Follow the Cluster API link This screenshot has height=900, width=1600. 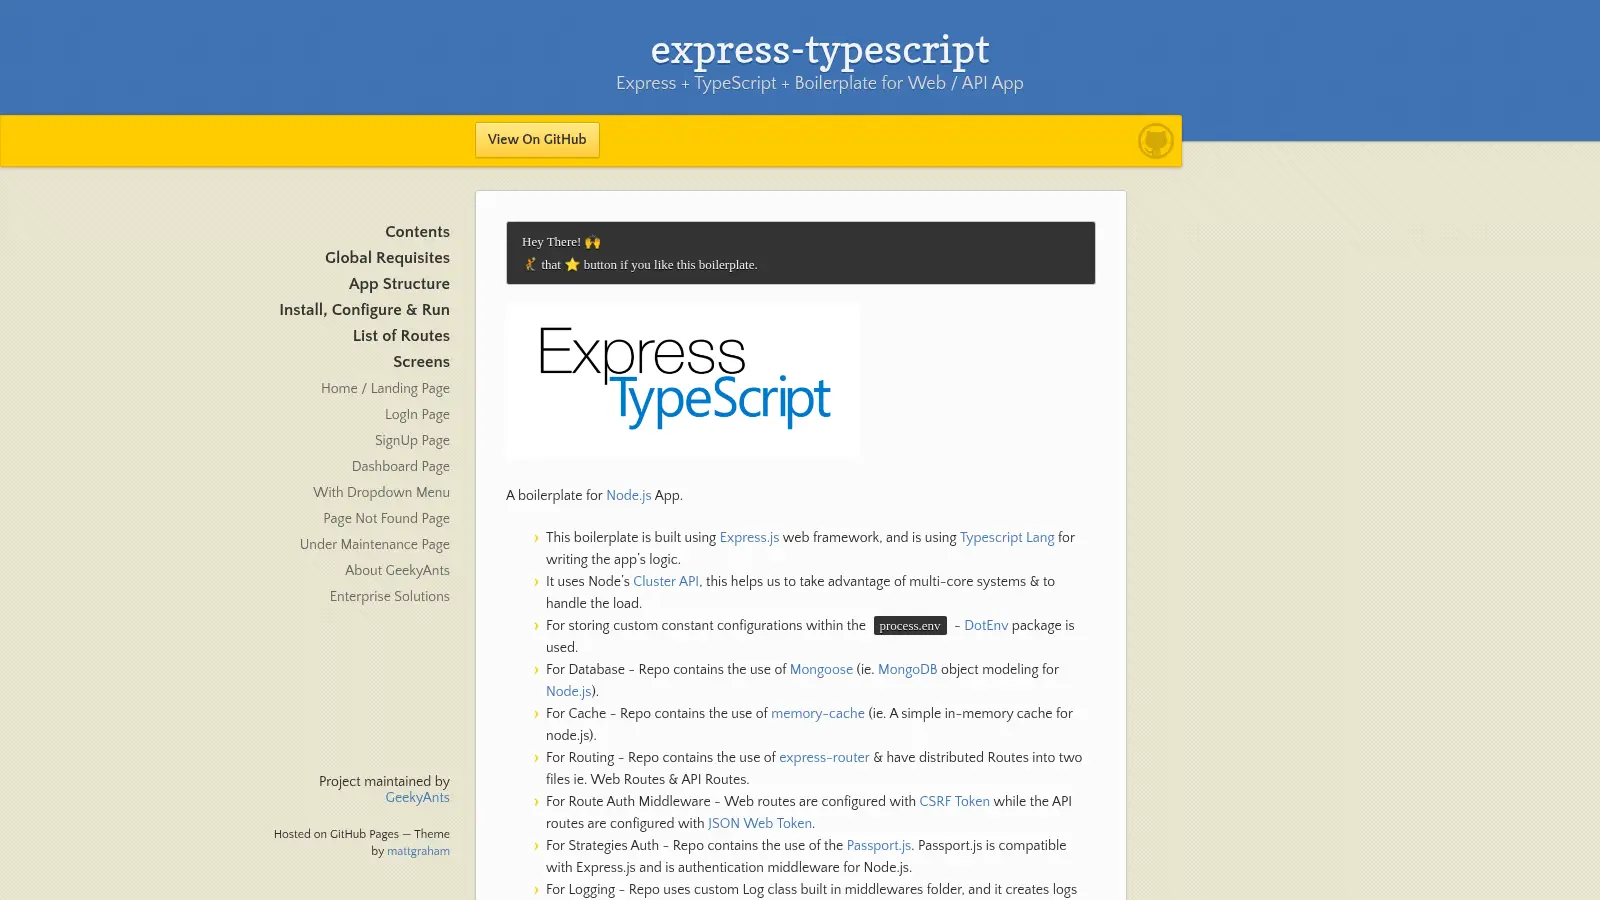coord(666,582)
